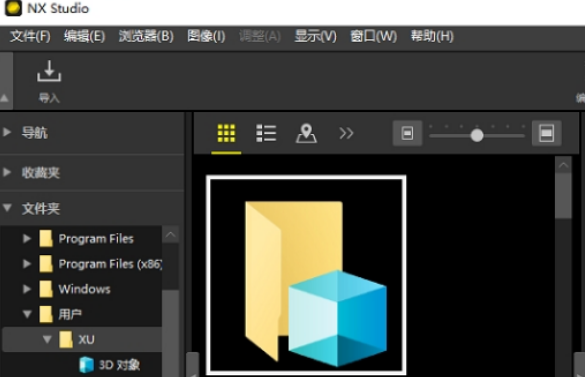Viewport: 585px width, 377px height.
Task: Click the 3D objects folder thumbnail
Action: (306, 275)
